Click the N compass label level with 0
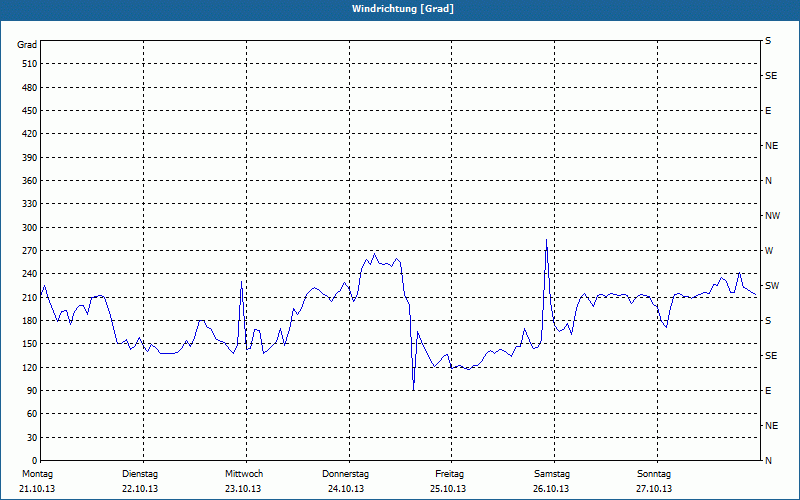 pos(768,460)
